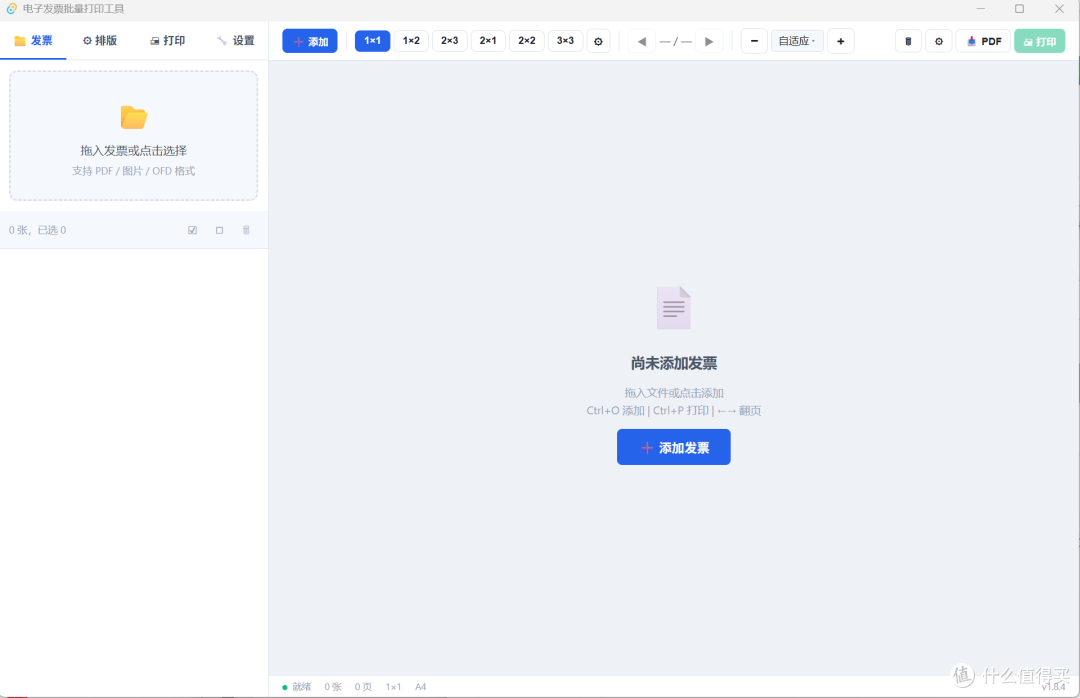This screenshot has height=698, width=1080.
Task: Select the 1×2 layout
Action: (x=411, y=41)
